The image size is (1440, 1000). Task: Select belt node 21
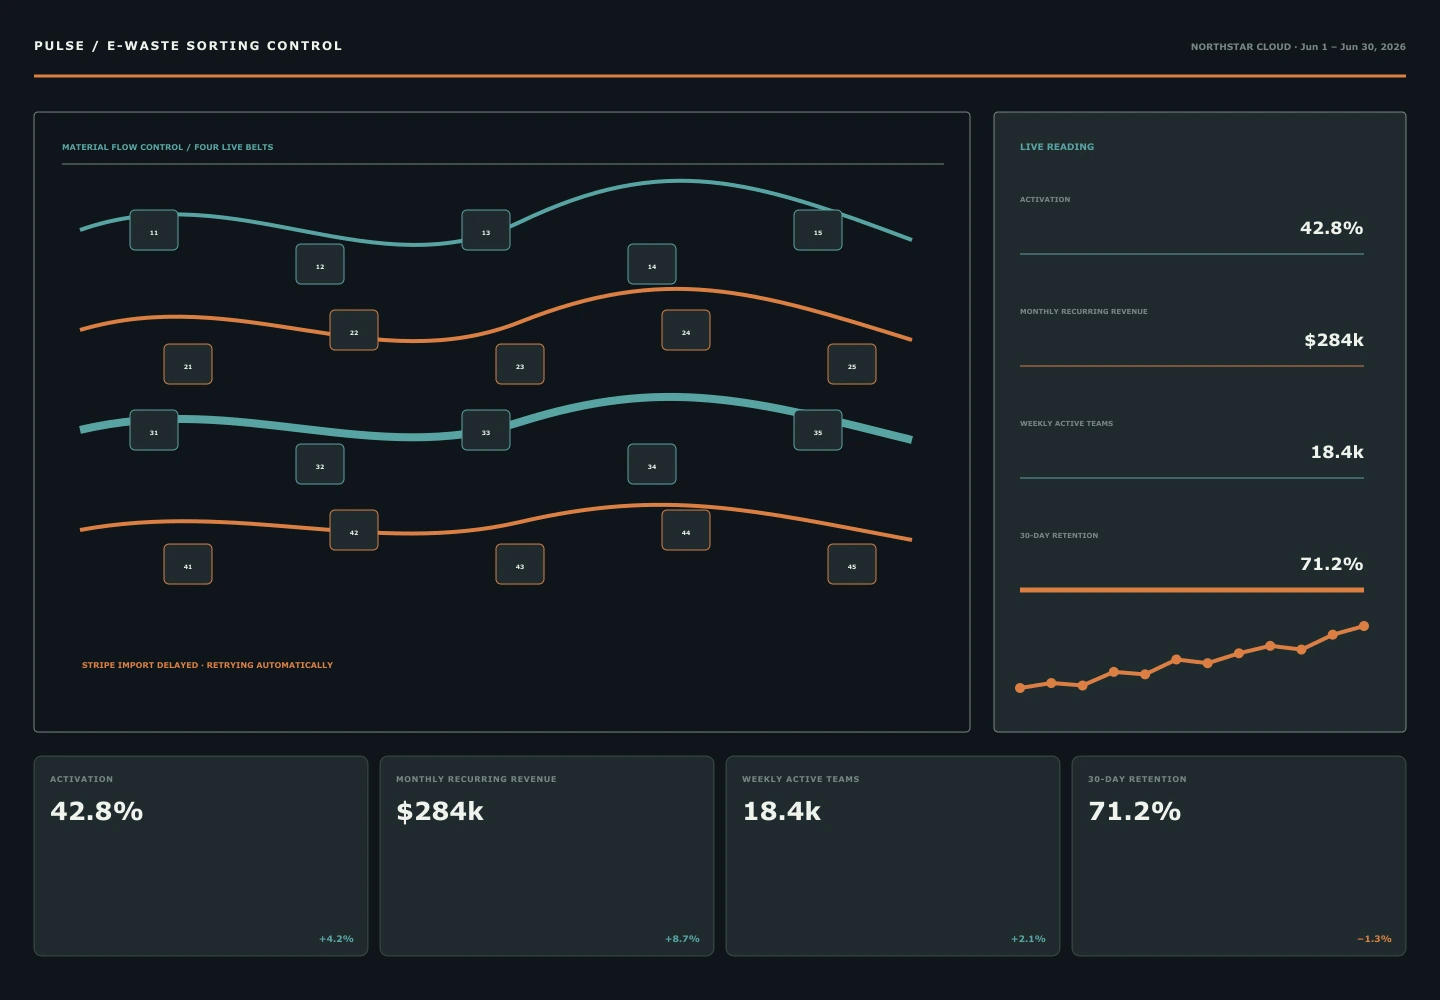188,364
